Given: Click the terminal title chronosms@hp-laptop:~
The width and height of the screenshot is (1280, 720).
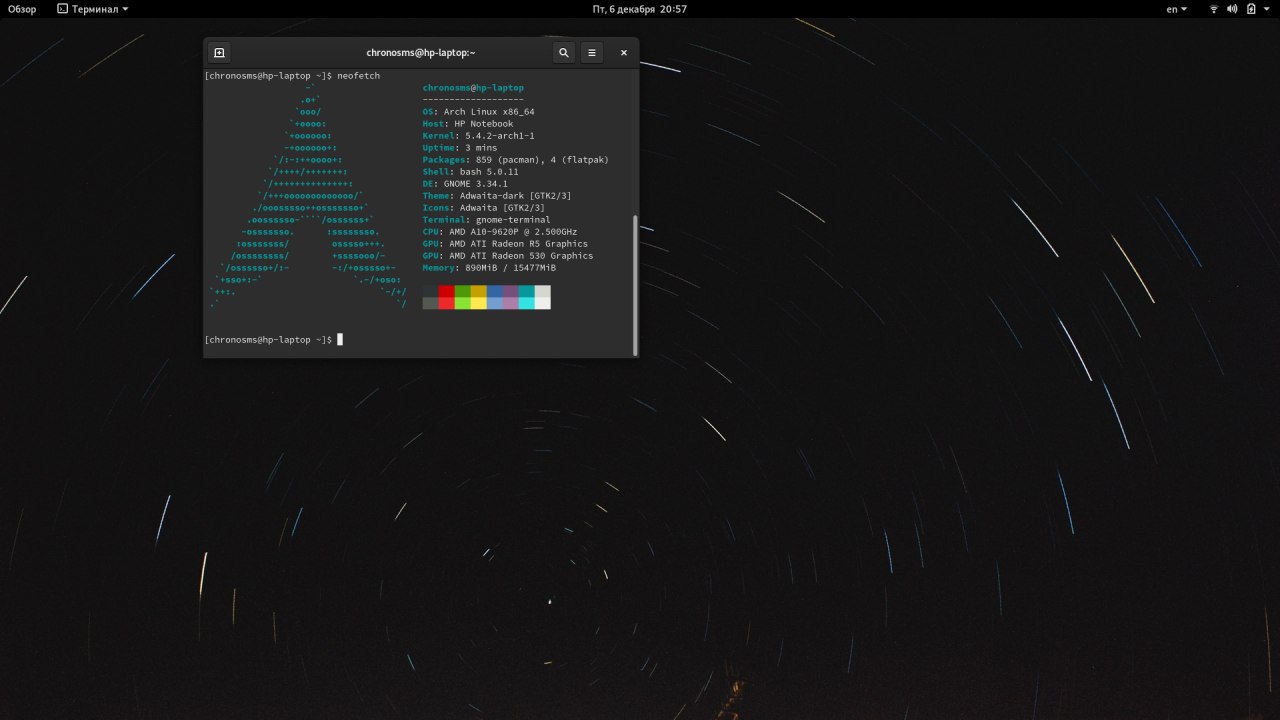Looking at the screenshot, I should pyautogui.click(x=421, y=53).
